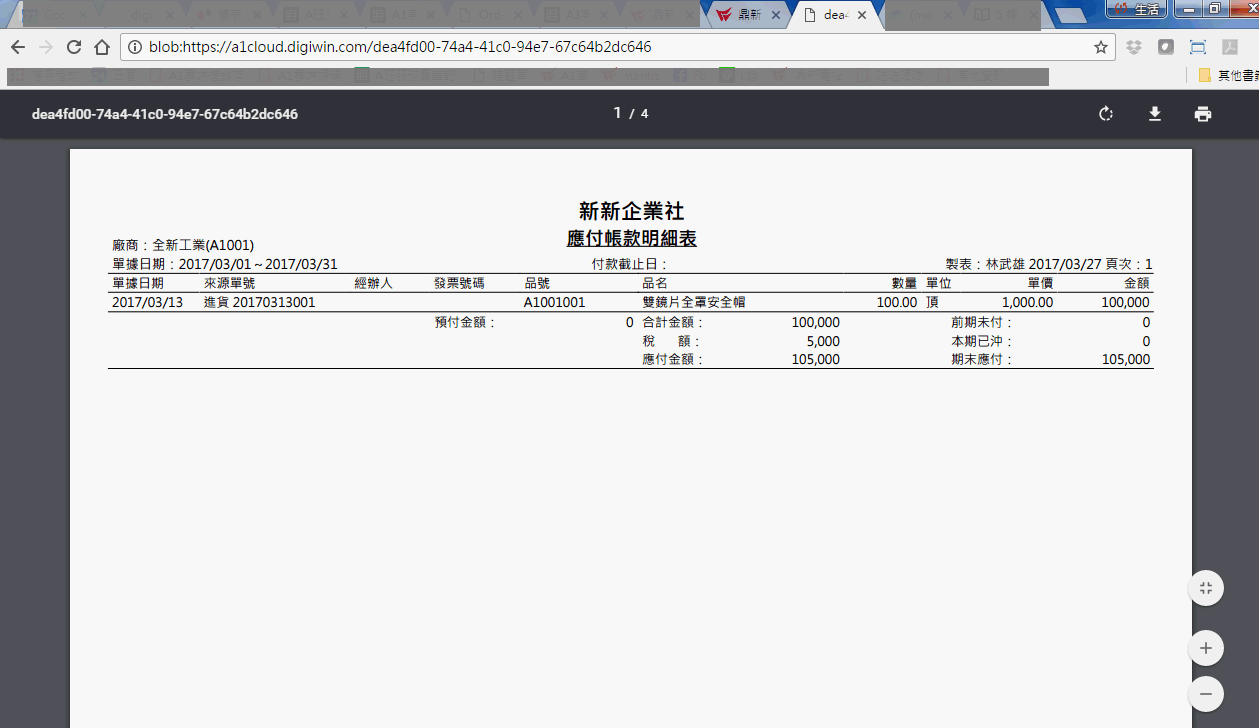
Task: Zoom out of the PDF
Action: click(x=1206, y=693)
